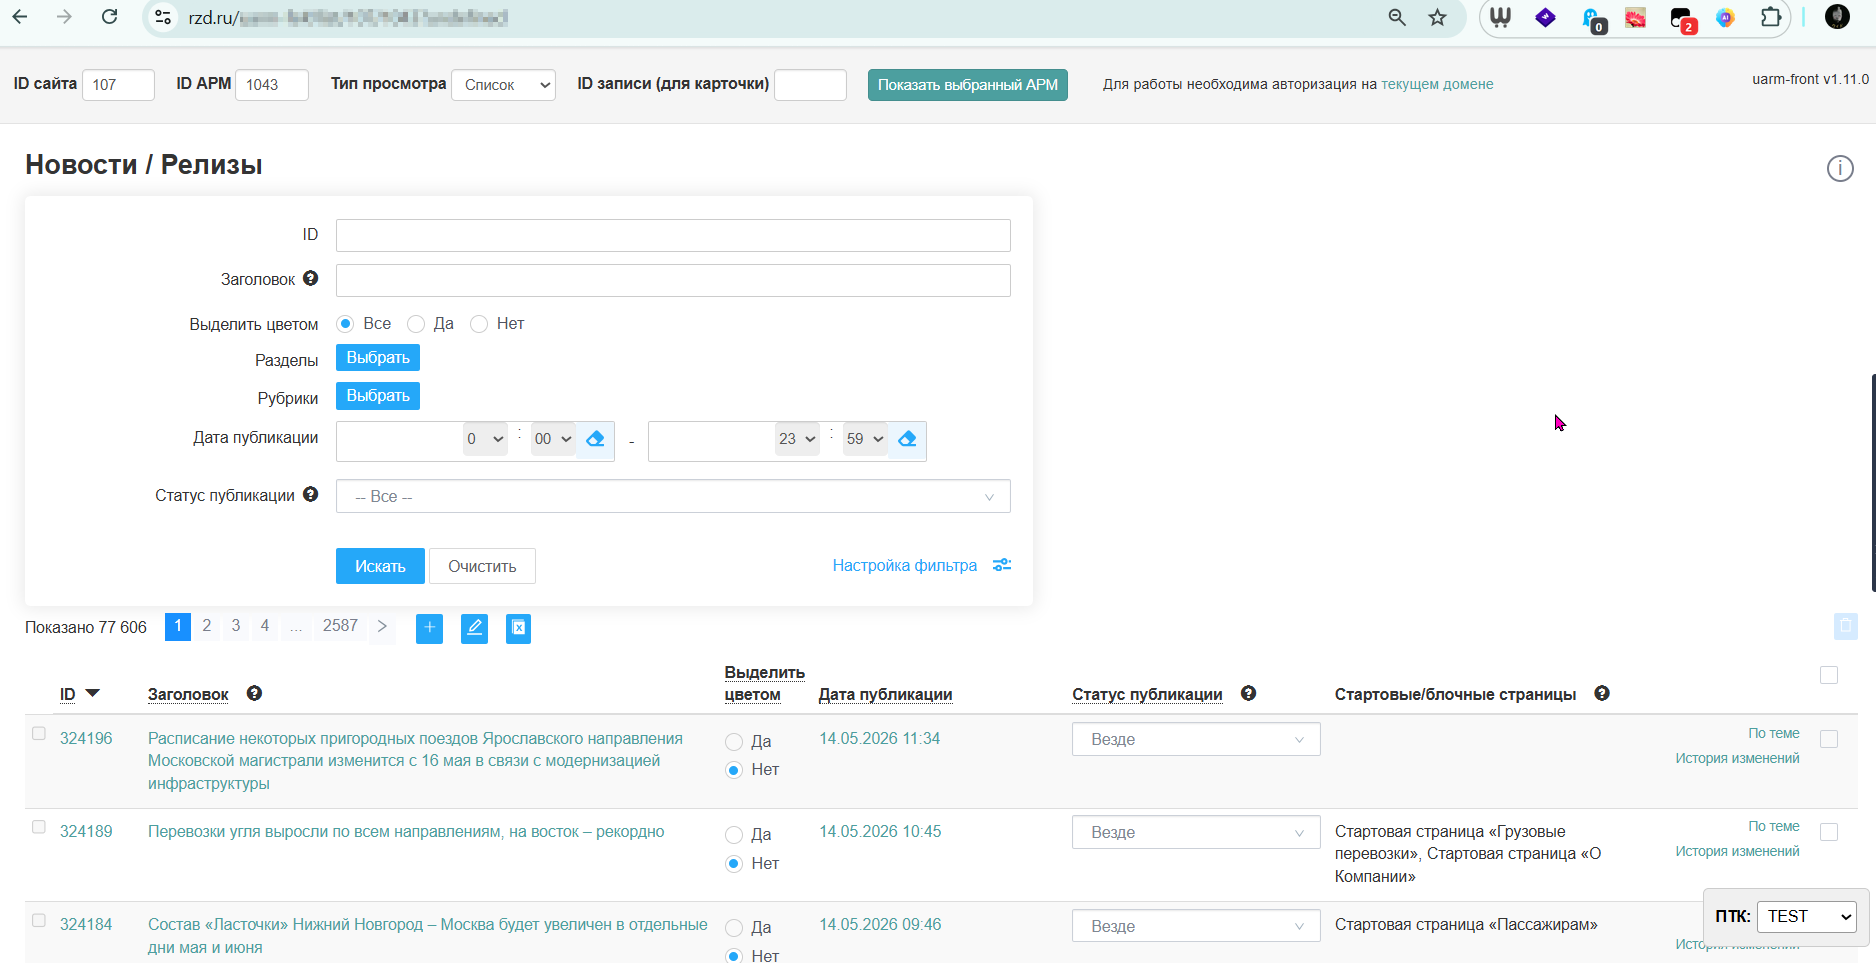Go back with the browser back arrow
Screen dimensions: 1876x963
pos(20,17)
